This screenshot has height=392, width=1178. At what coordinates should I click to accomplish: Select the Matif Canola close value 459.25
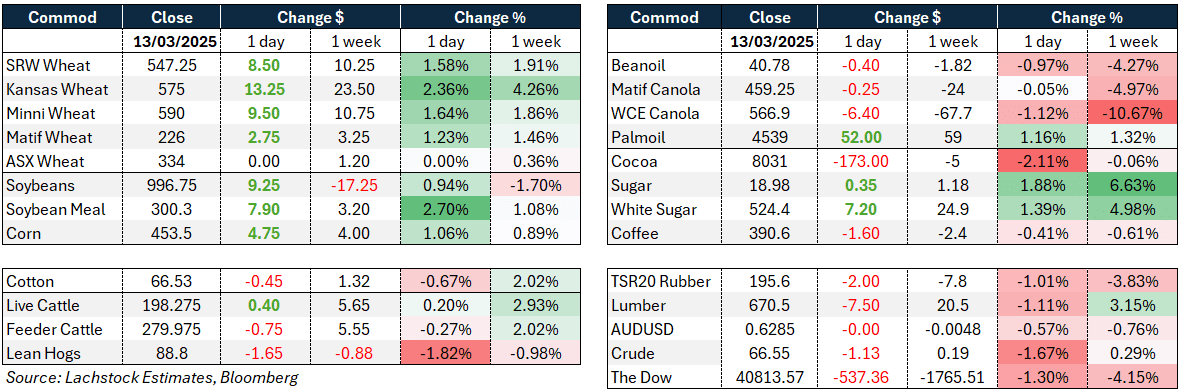(x=773, y=89)
